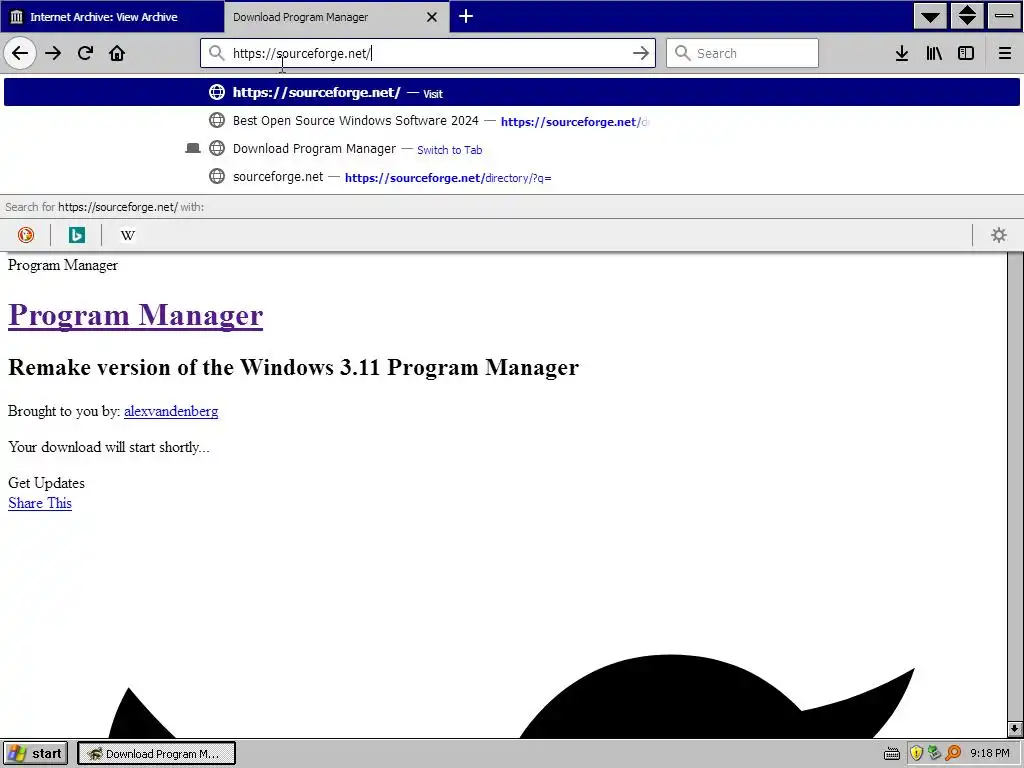Select Download Program Manager Switch to Tab suggestion
The image size is (1024, 768).
[x=511, y=149]
